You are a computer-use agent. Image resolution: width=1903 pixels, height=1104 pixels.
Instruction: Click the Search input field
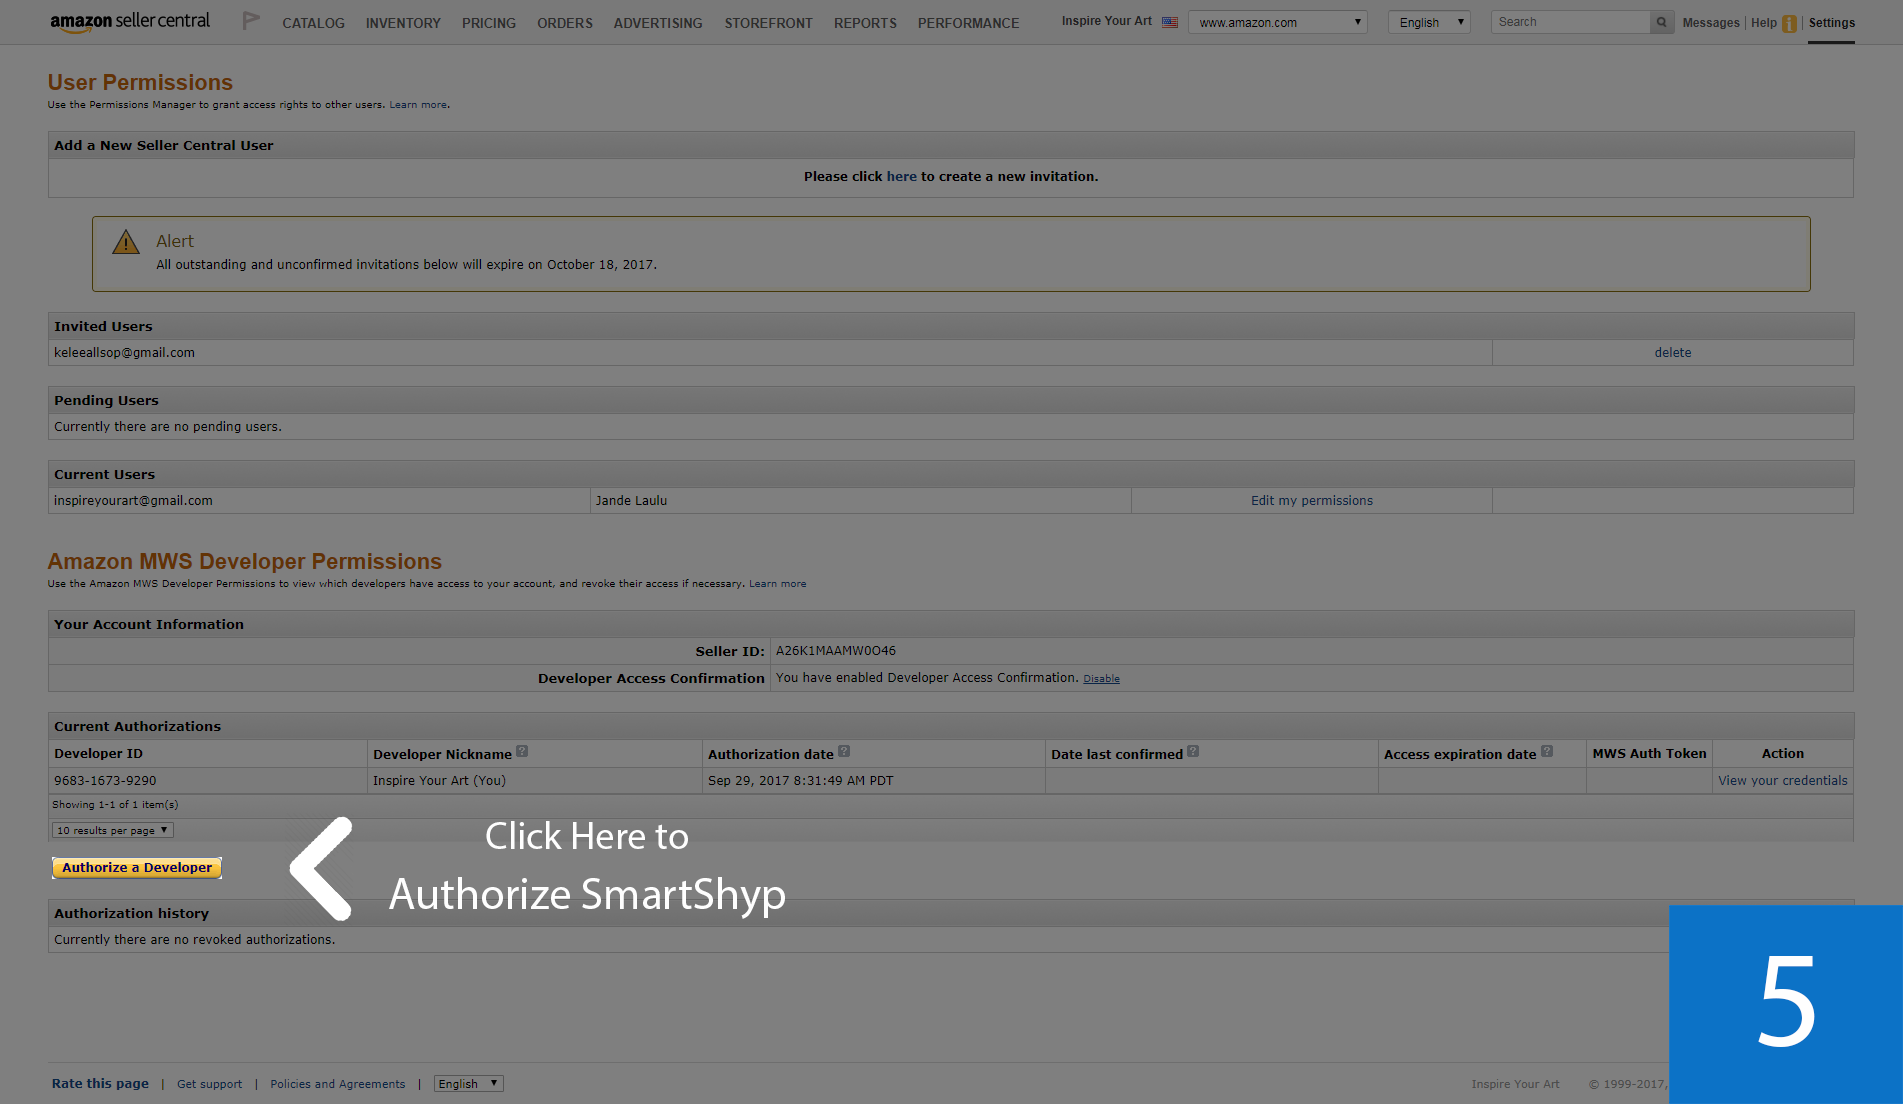pos(1570,22)
